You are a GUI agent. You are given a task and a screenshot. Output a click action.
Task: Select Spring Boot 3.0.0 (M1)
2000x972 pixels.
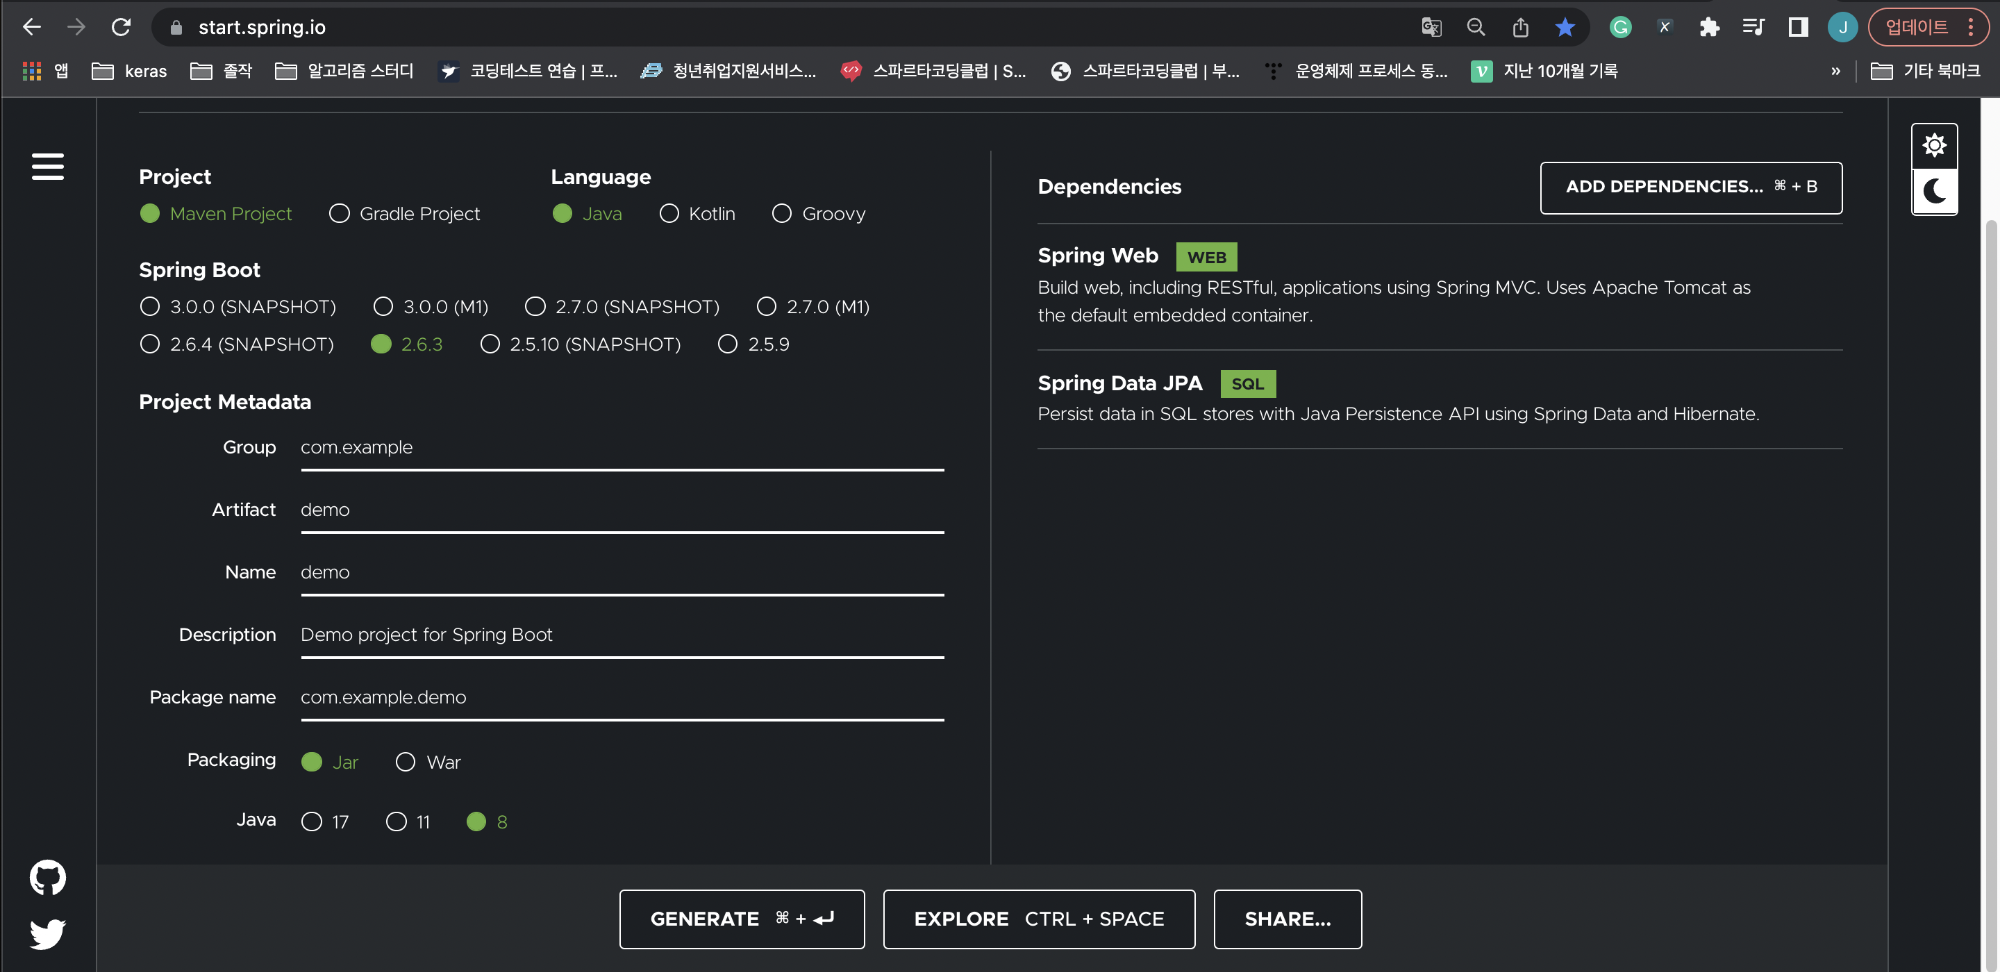(431, 306)
